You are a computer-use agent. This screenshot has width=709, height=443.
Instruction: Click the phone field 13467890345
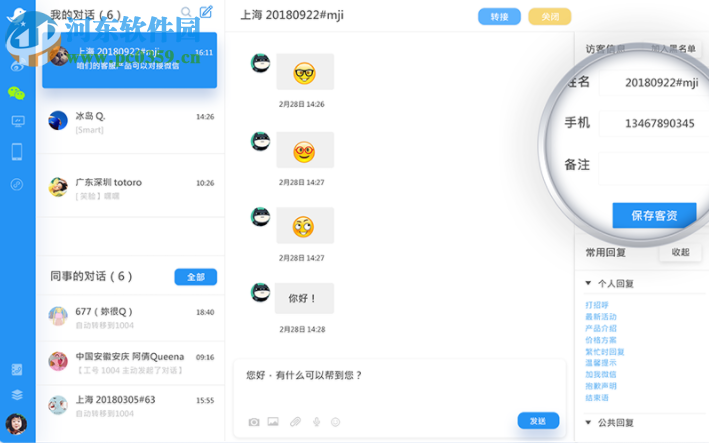654,123
